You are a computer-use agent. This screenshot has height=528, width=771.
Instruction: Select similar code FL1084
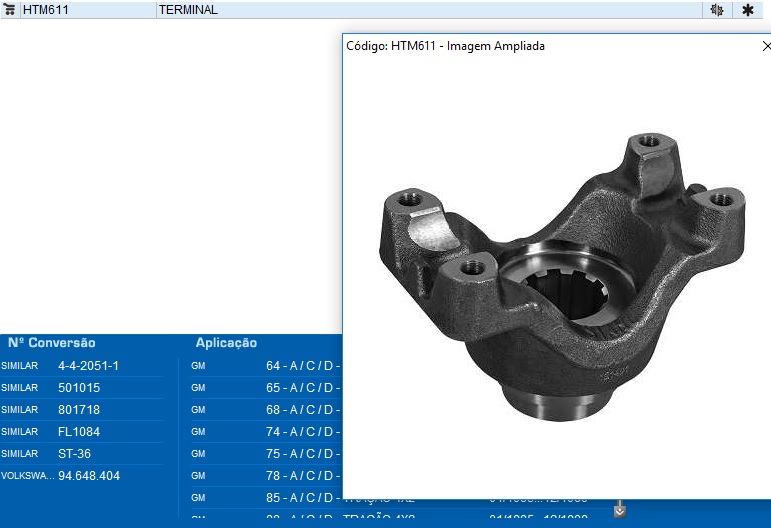[x=79, y=432]
